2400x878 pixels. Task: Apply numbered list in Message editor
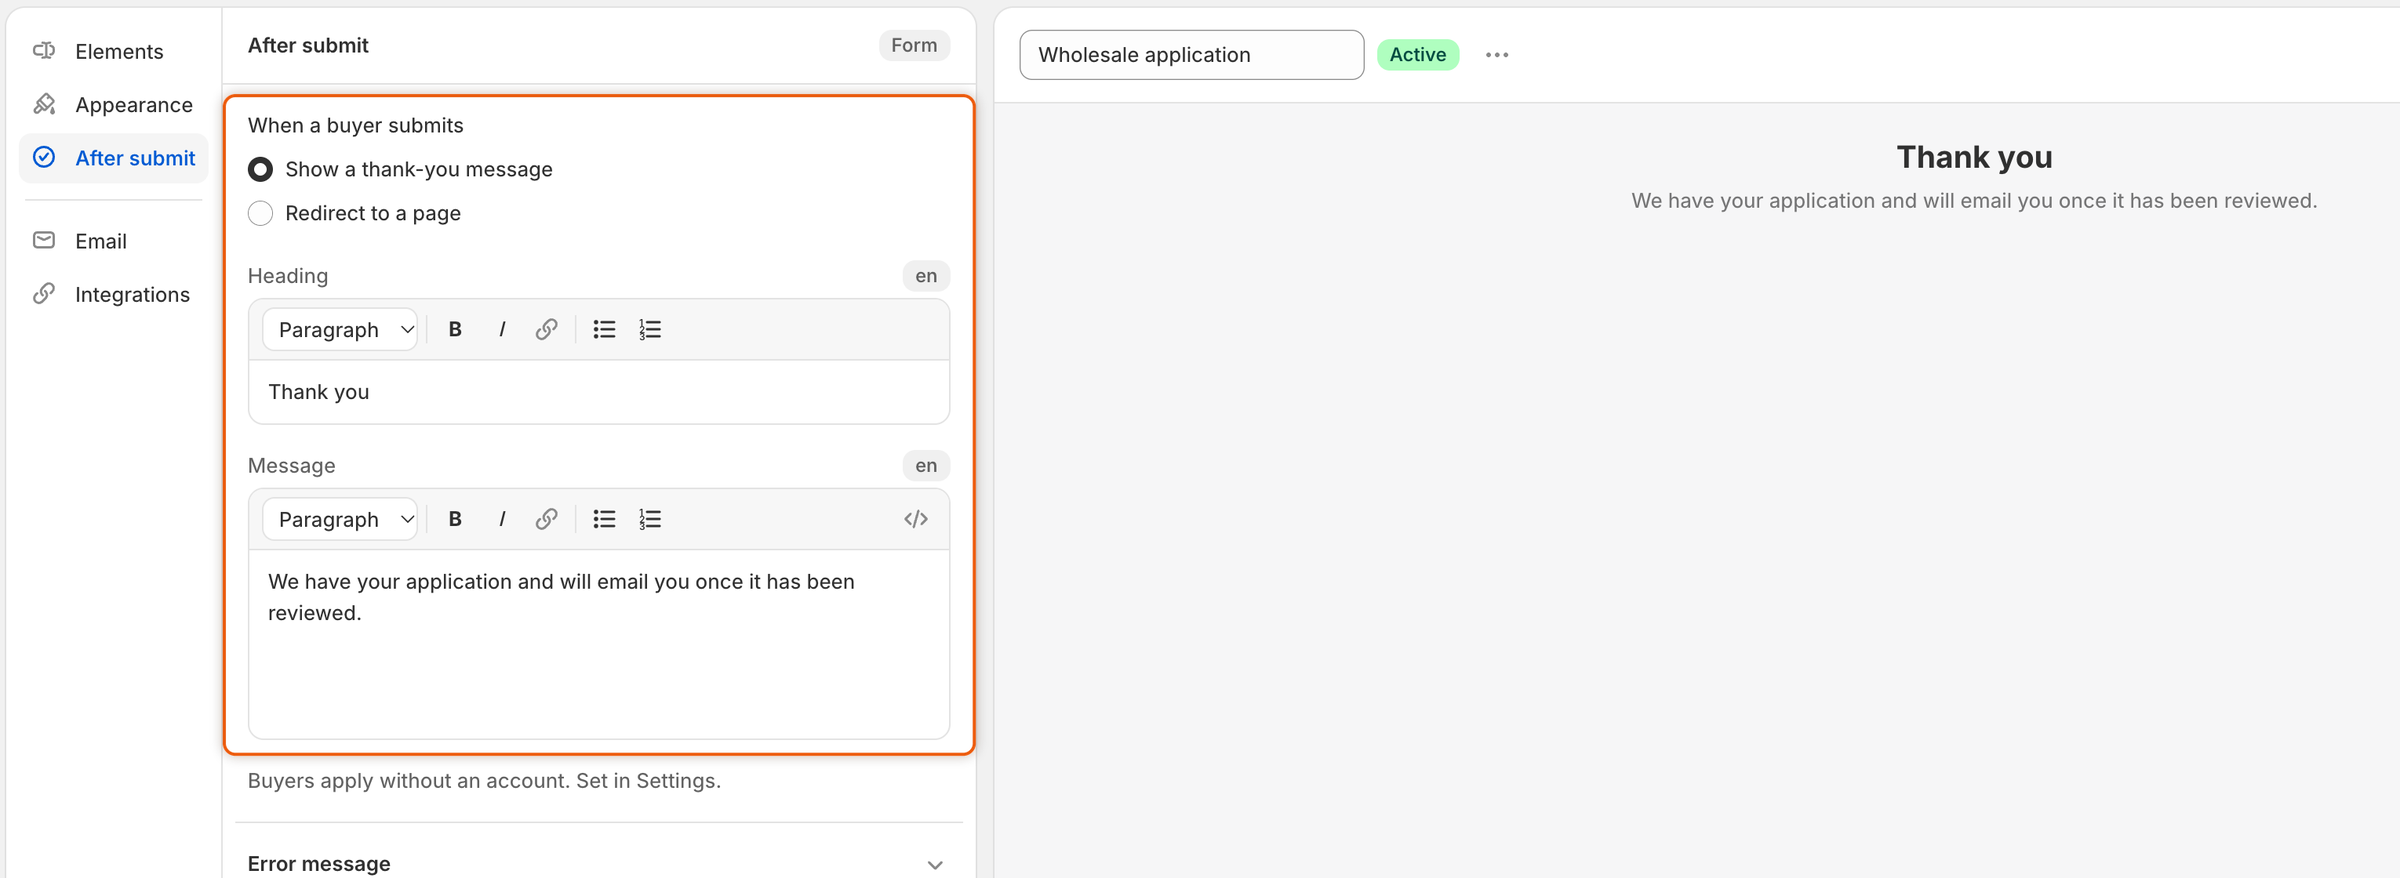pos(650,519)
